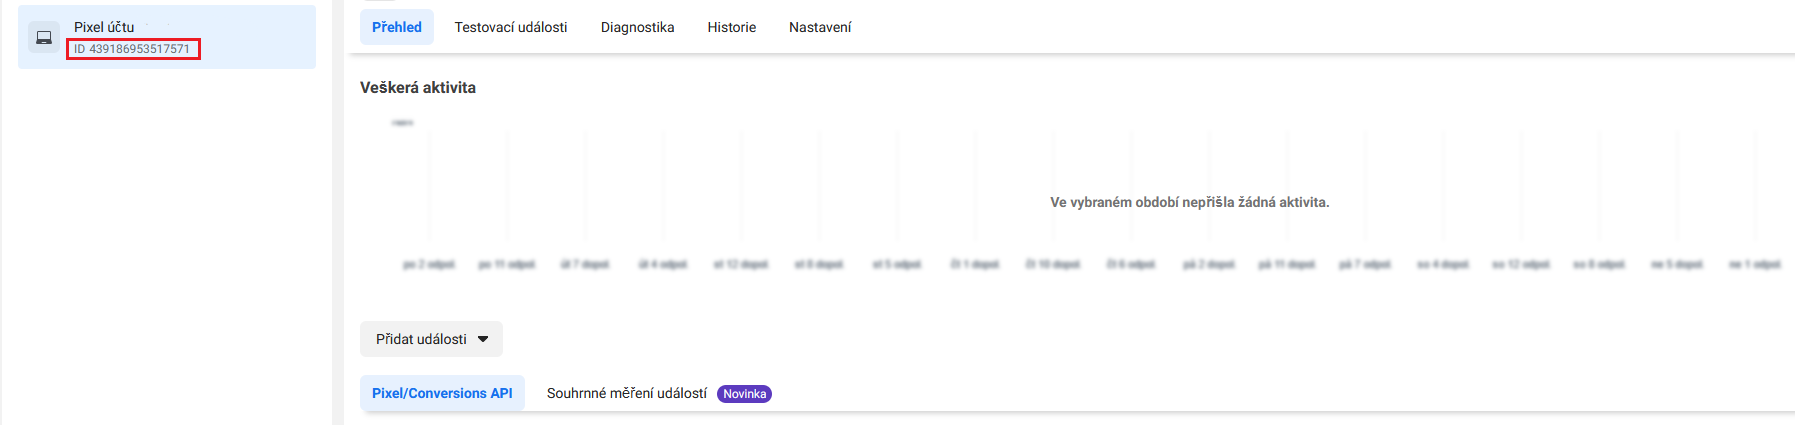
Task: Click the first x-axis label po 2 odpol.
Action: pyautogui.click(x=428, y=265)
